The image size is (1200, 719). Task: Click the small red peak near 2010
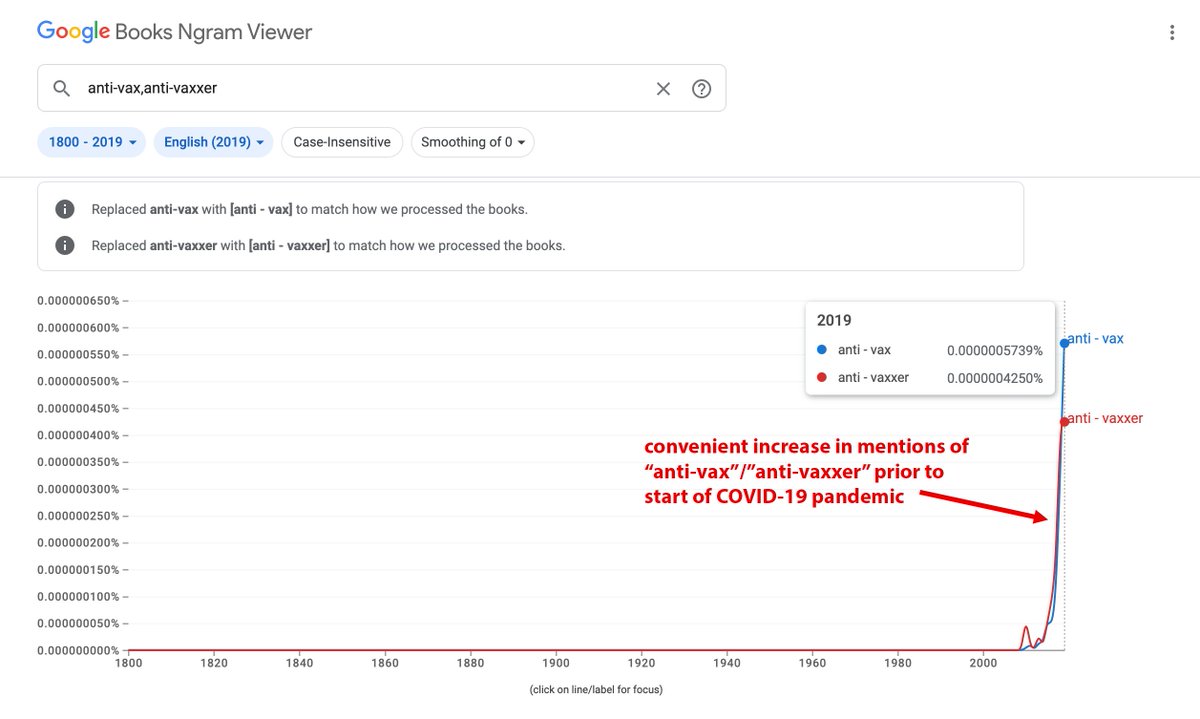(x=1026, y=628)
